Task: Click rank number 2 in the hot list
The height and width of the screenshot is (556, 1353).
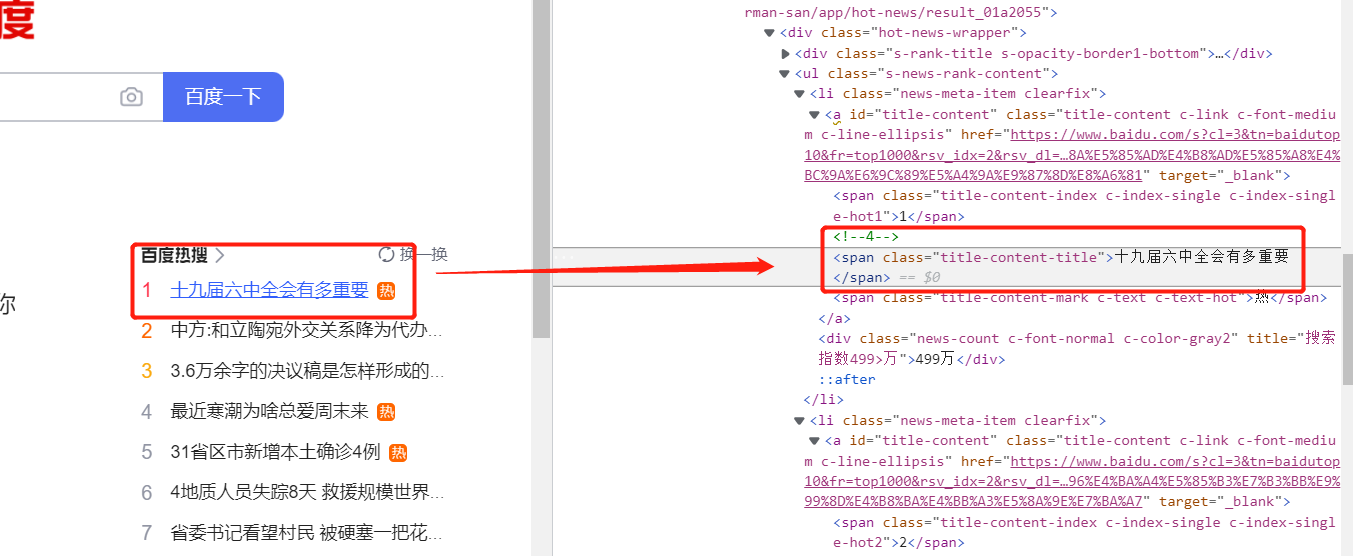Action: [x=147, y=330]
